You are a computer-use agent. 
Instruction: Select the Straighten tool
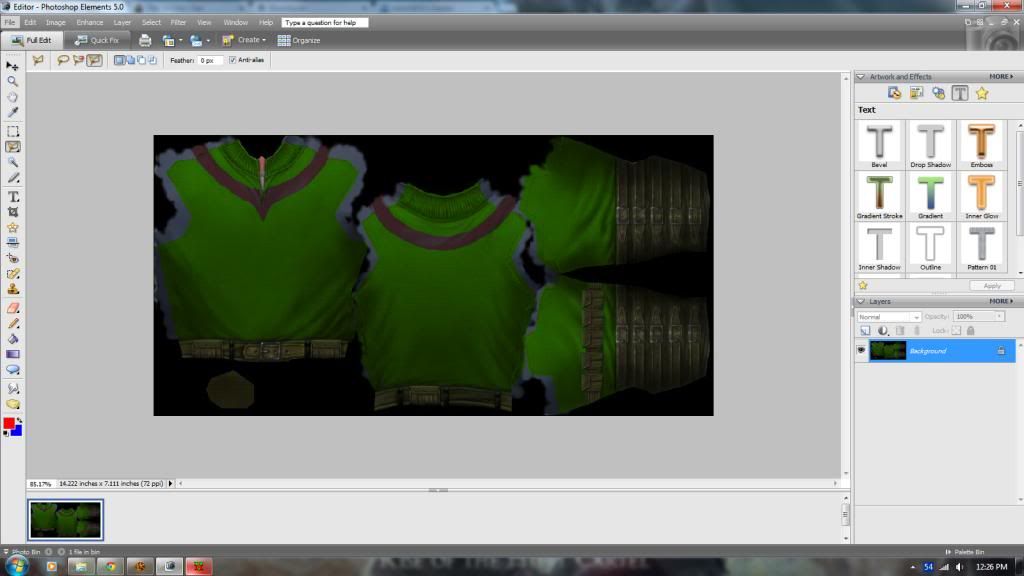pos(12,242)
